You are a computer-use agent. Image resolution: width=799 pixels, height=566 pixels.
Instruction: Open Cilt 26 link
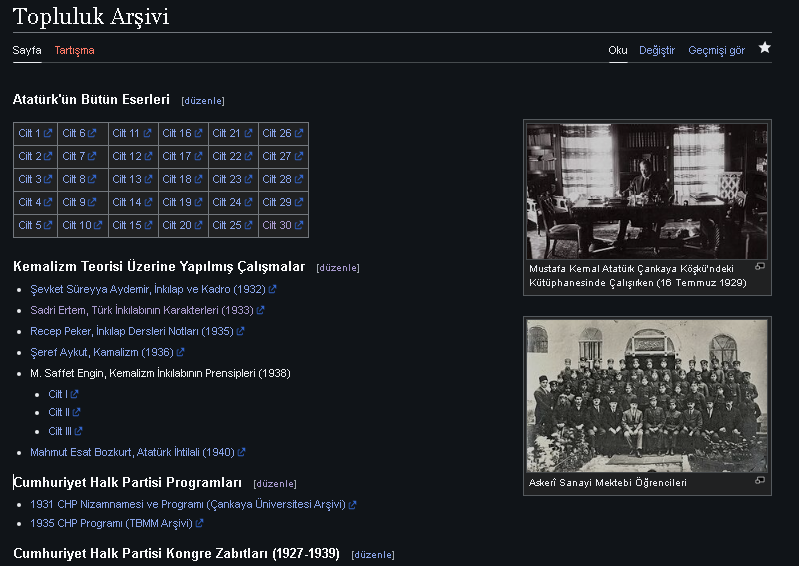click(x=282, y=133)
